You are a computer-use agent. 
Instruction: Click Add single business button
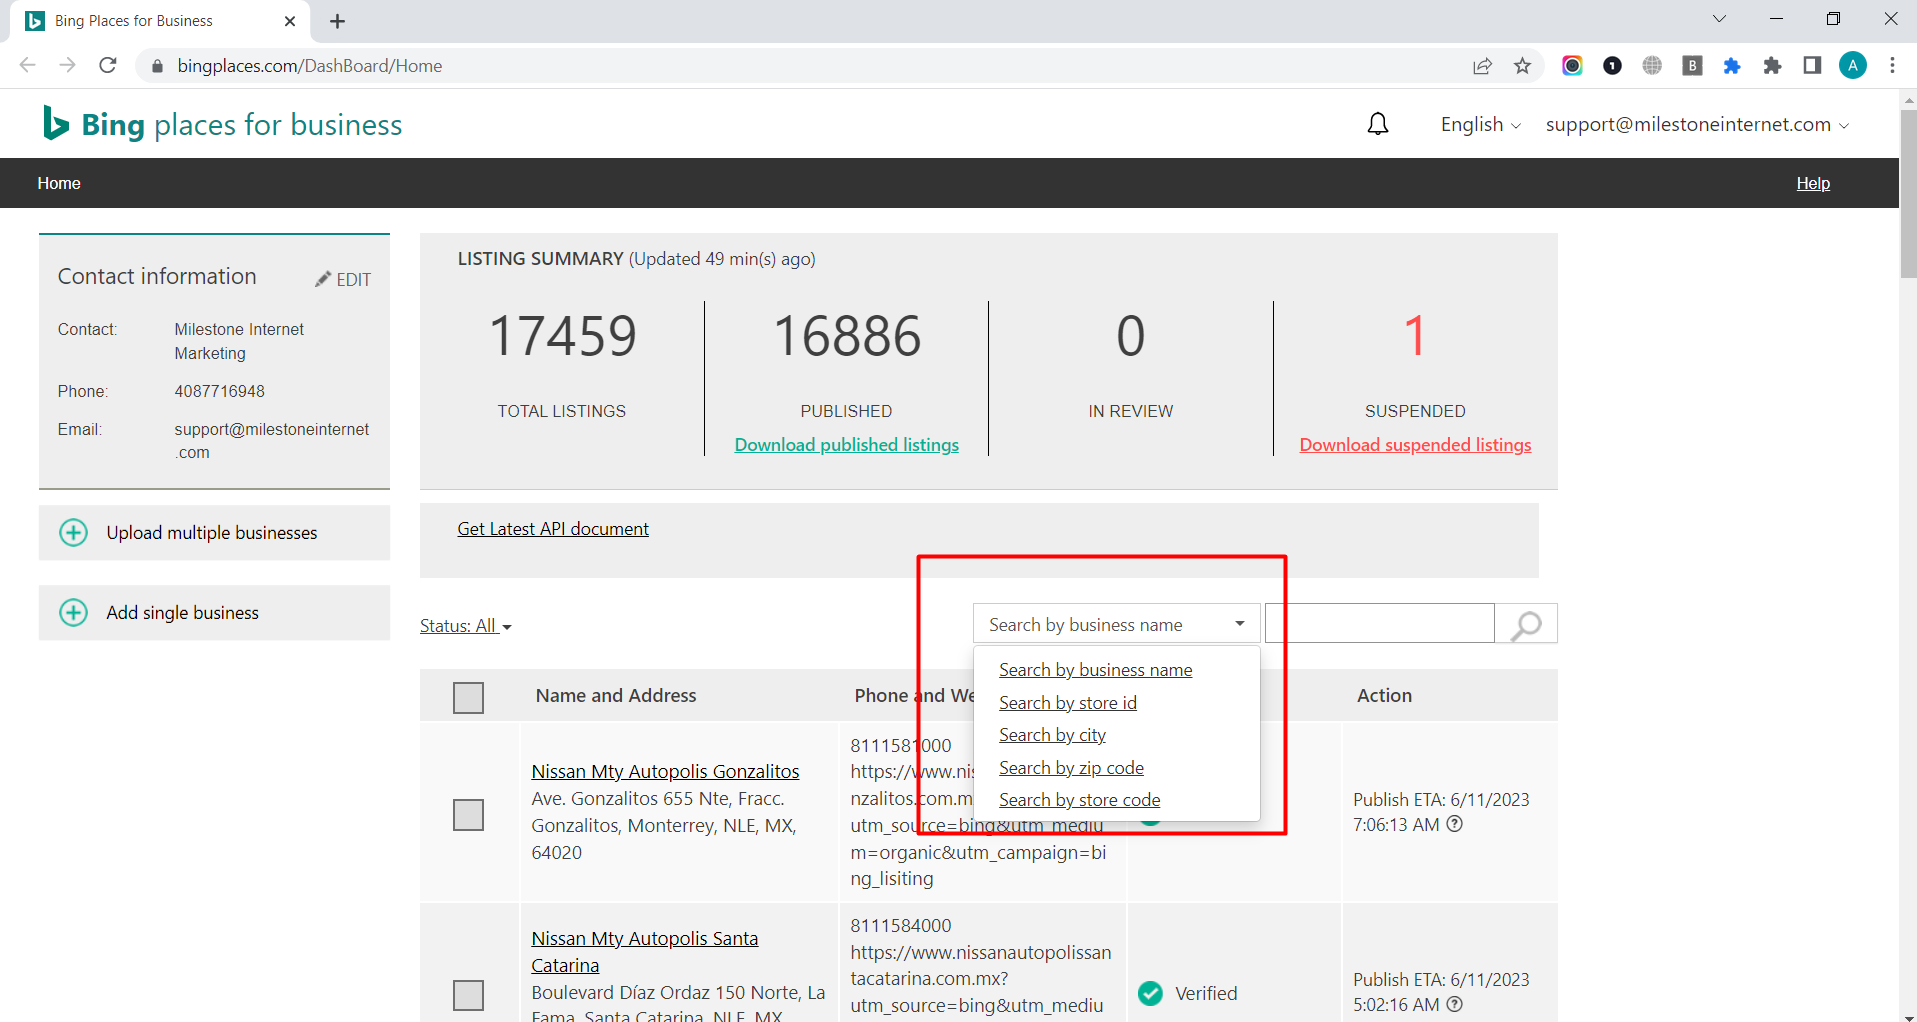coord(214,613)
